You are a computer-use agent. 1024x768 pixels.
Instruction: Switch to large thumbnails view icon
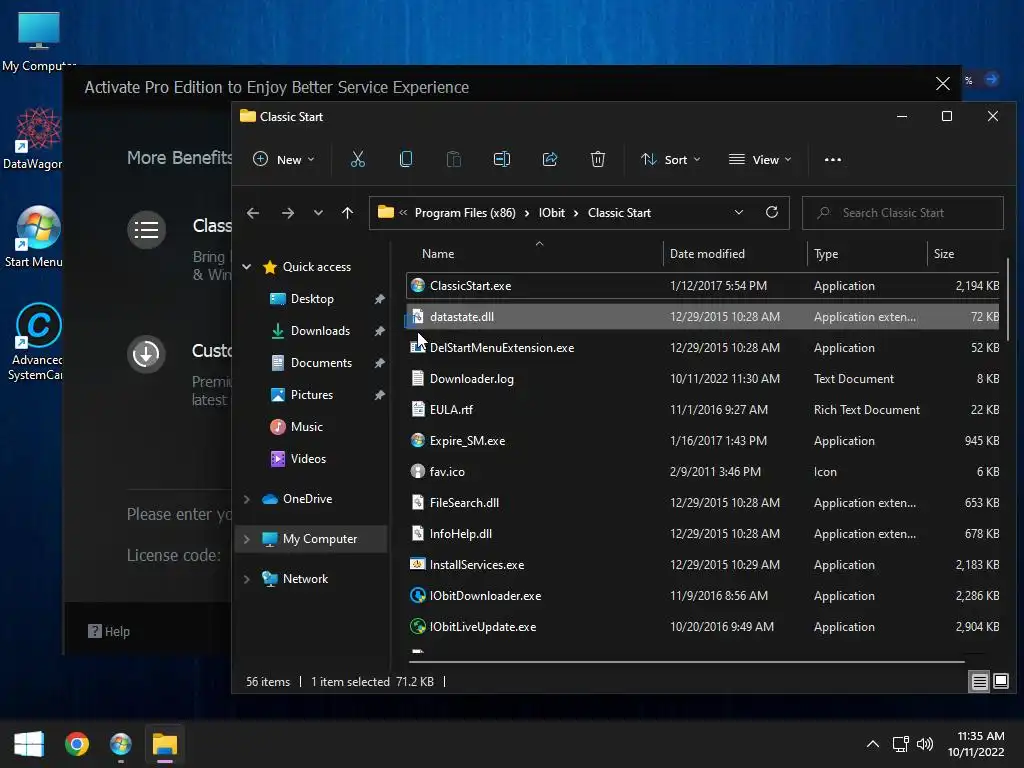[x=1000, y=681]
